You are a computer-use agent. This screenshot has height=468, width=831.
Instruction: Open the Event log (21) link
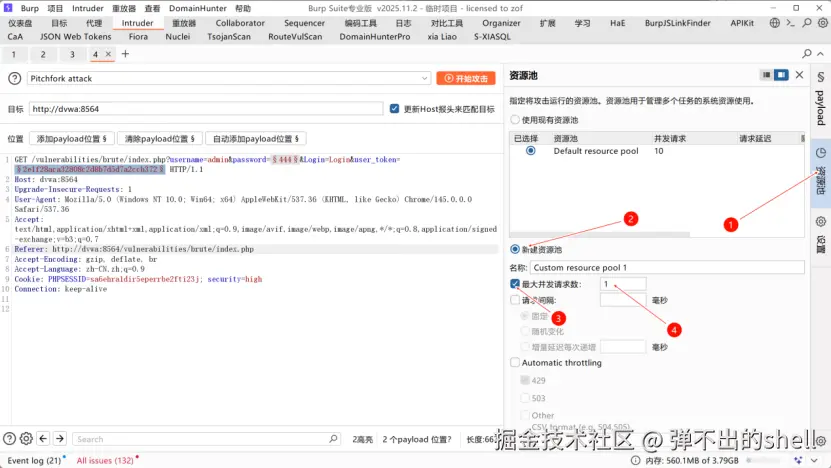pos(34,461)
